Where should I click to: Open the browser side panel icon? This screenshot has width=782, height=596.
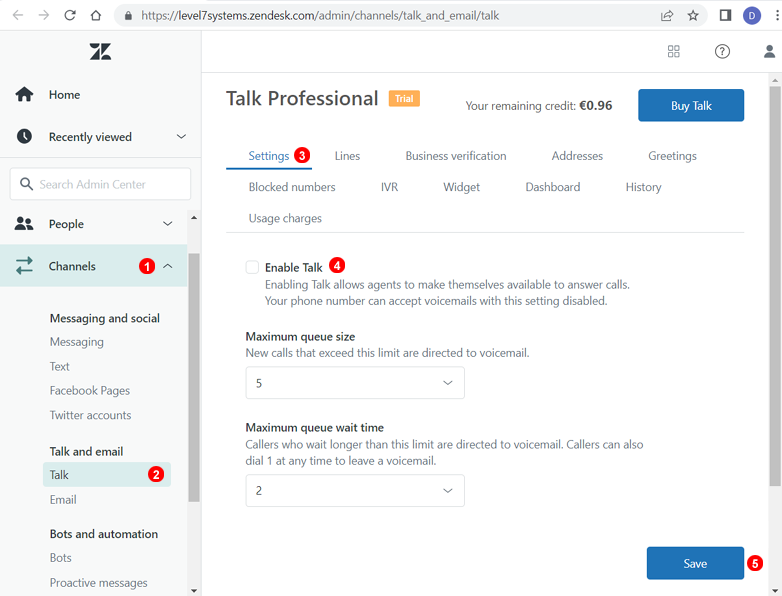pyautogui.click(x=725, y=15)
